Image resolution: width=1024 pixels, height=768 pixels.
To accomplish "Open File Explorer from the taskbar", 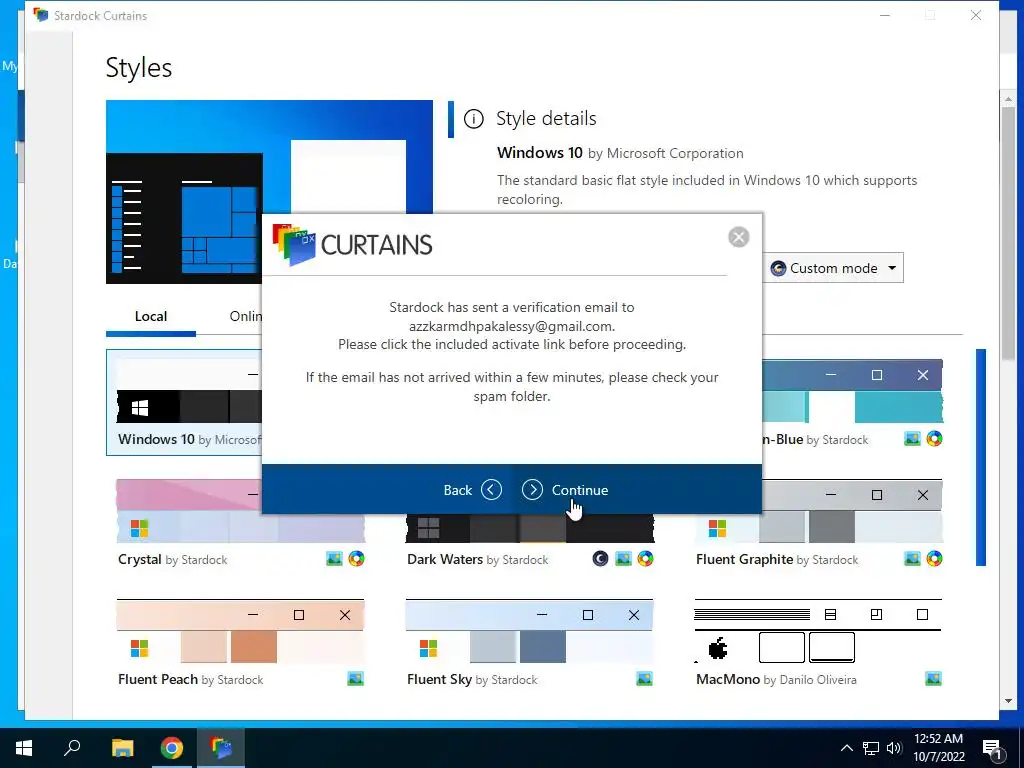I will 122,748.
